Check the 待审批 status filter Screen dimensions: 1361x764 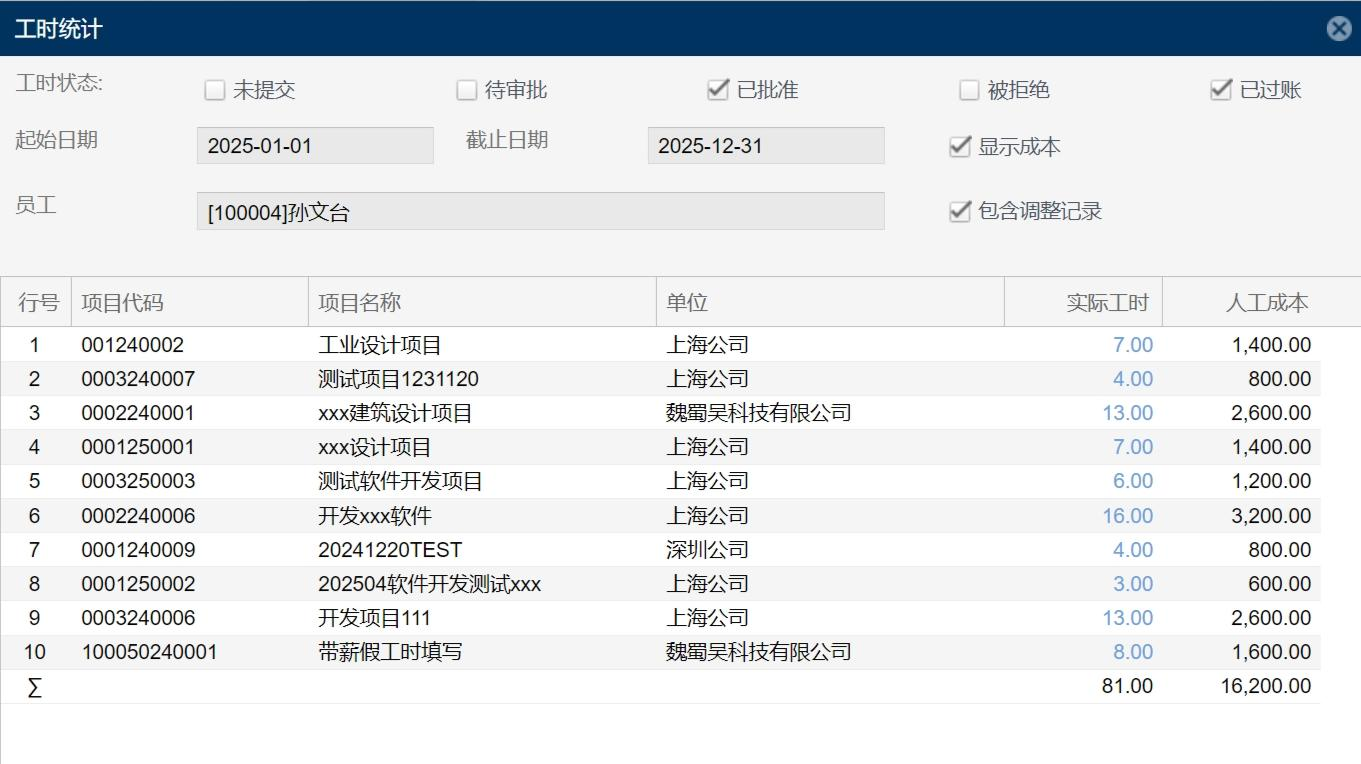pos(466,90)
